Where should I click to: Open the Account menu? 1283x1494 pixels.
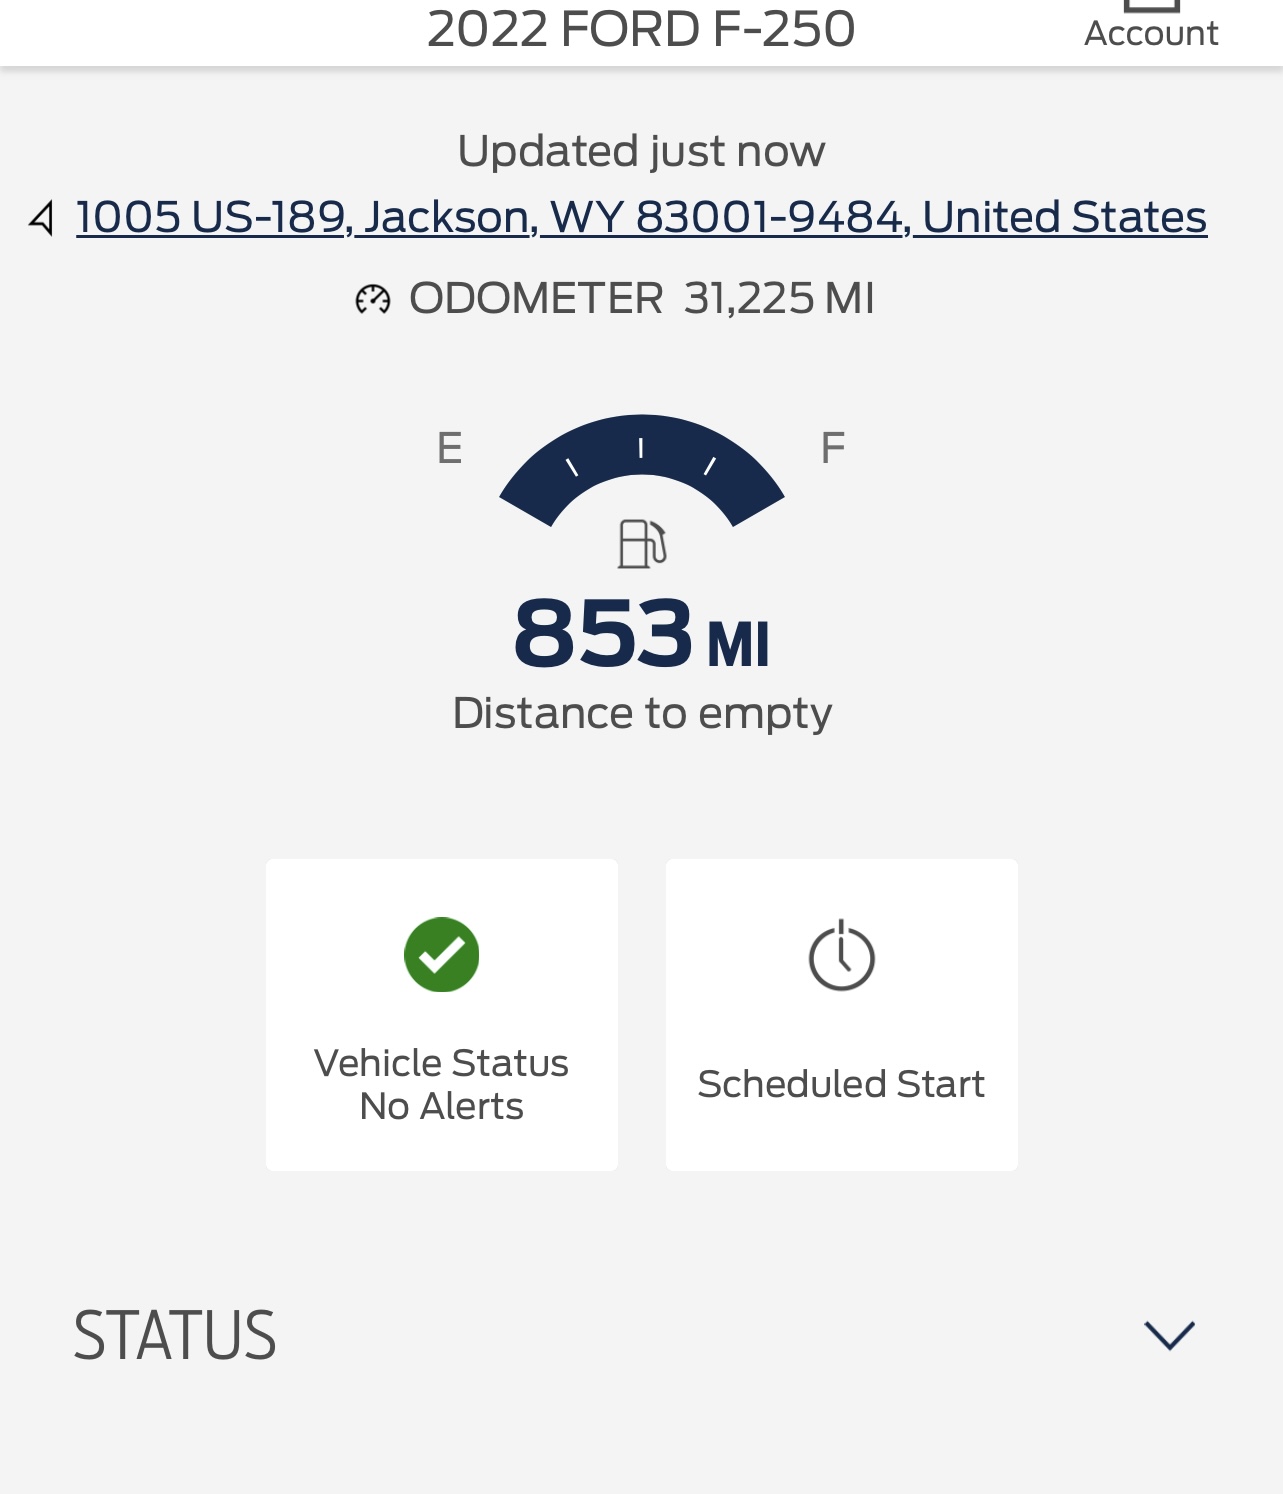[1151, 33]
